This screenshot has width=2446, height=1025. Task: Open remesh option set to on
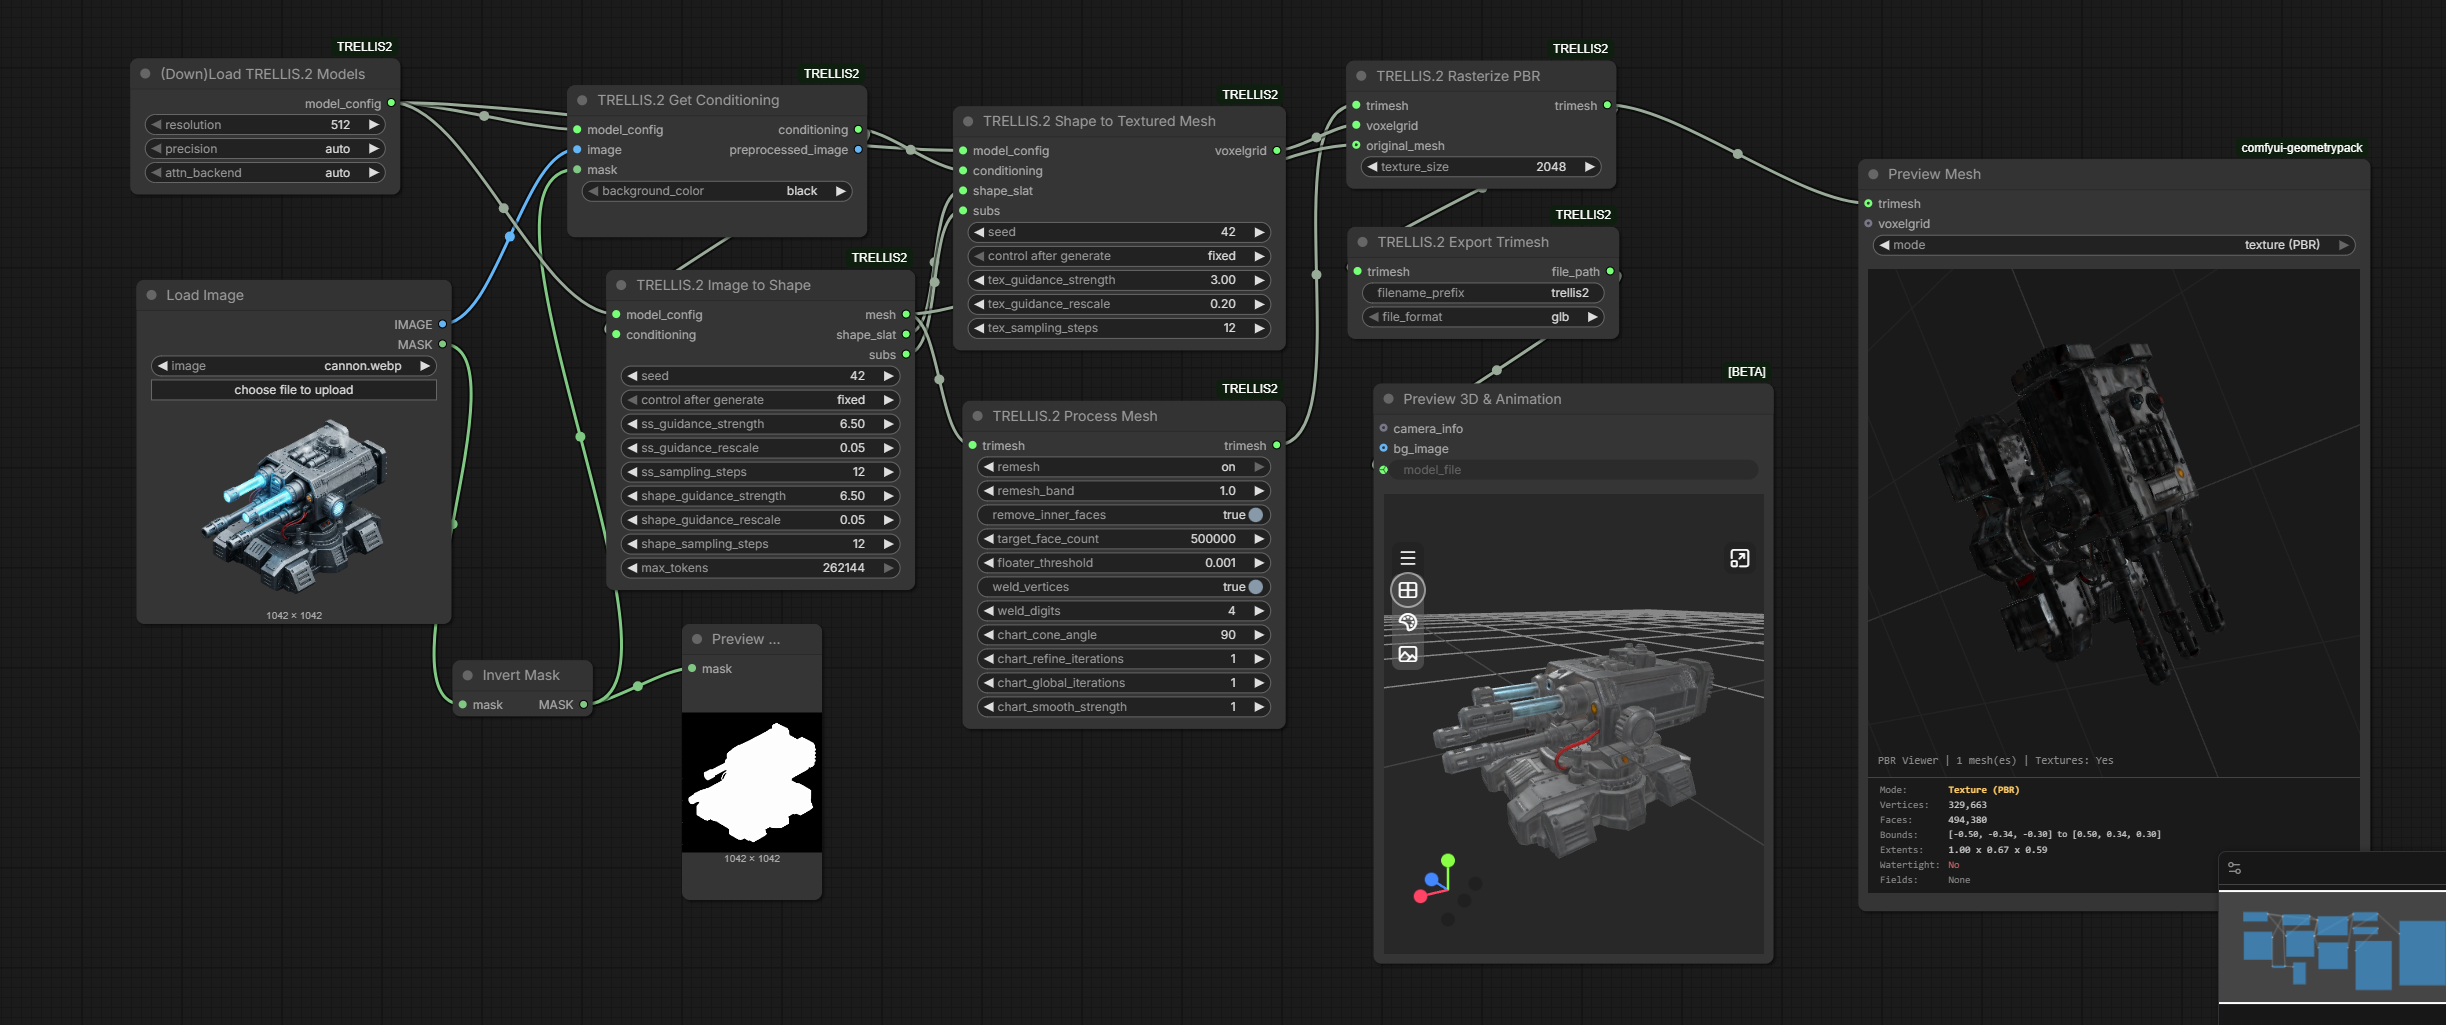(1124, 467)
